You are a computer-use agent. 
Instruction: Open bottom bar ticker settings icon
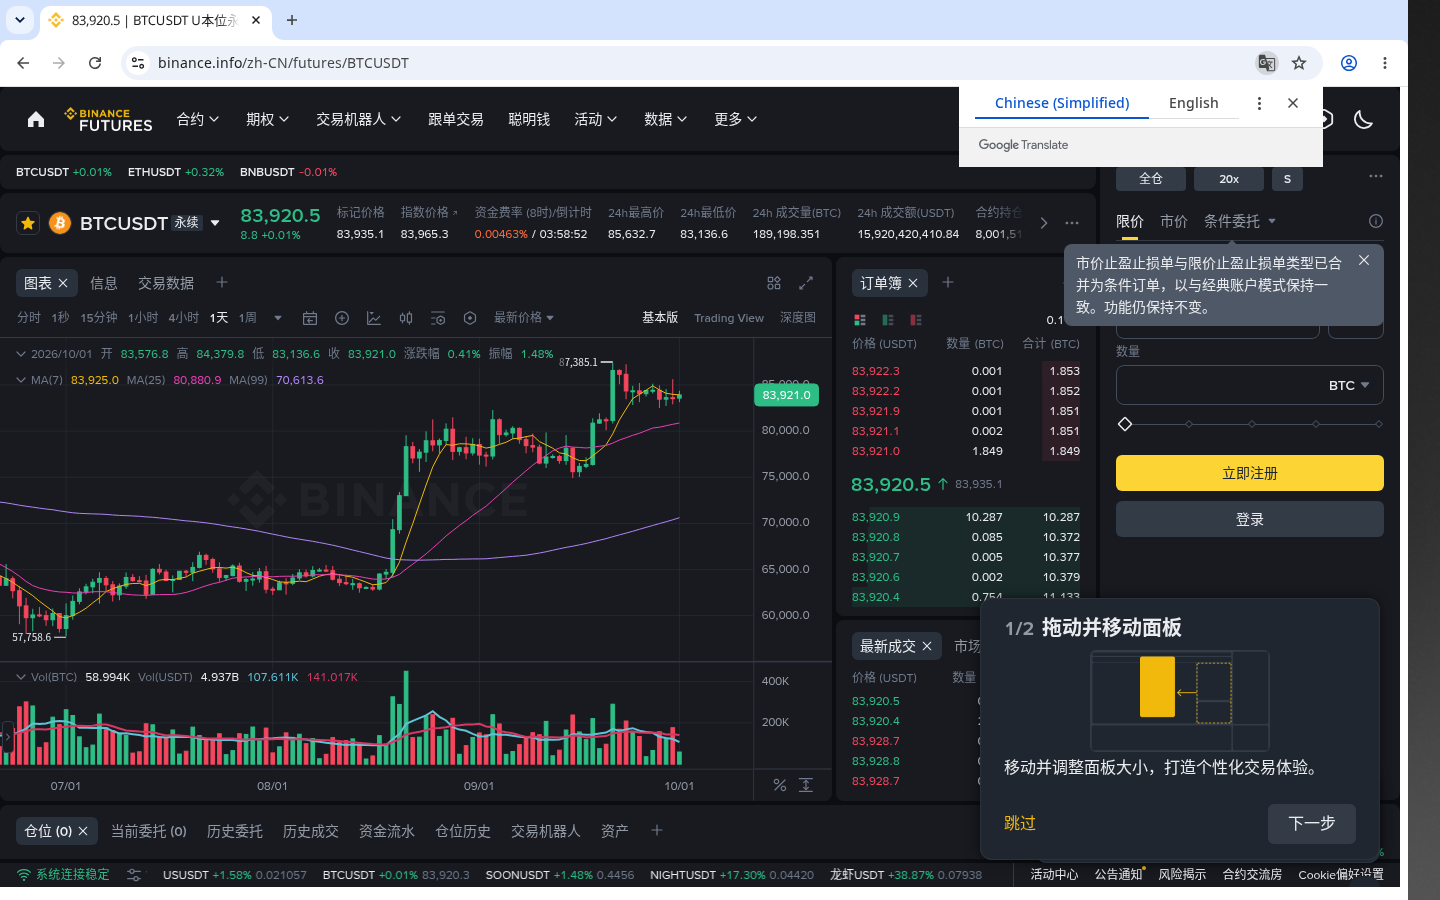[134, 875]
